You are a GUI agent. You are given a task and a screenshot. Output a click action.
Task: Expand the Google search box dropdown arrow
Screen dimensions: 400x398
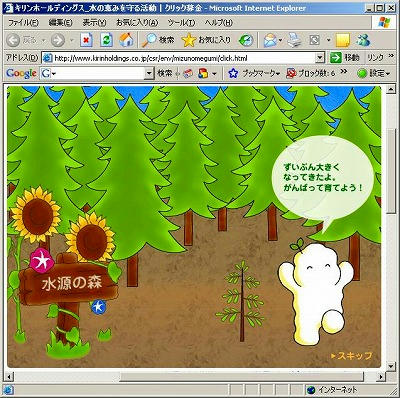tap(149, 73)
